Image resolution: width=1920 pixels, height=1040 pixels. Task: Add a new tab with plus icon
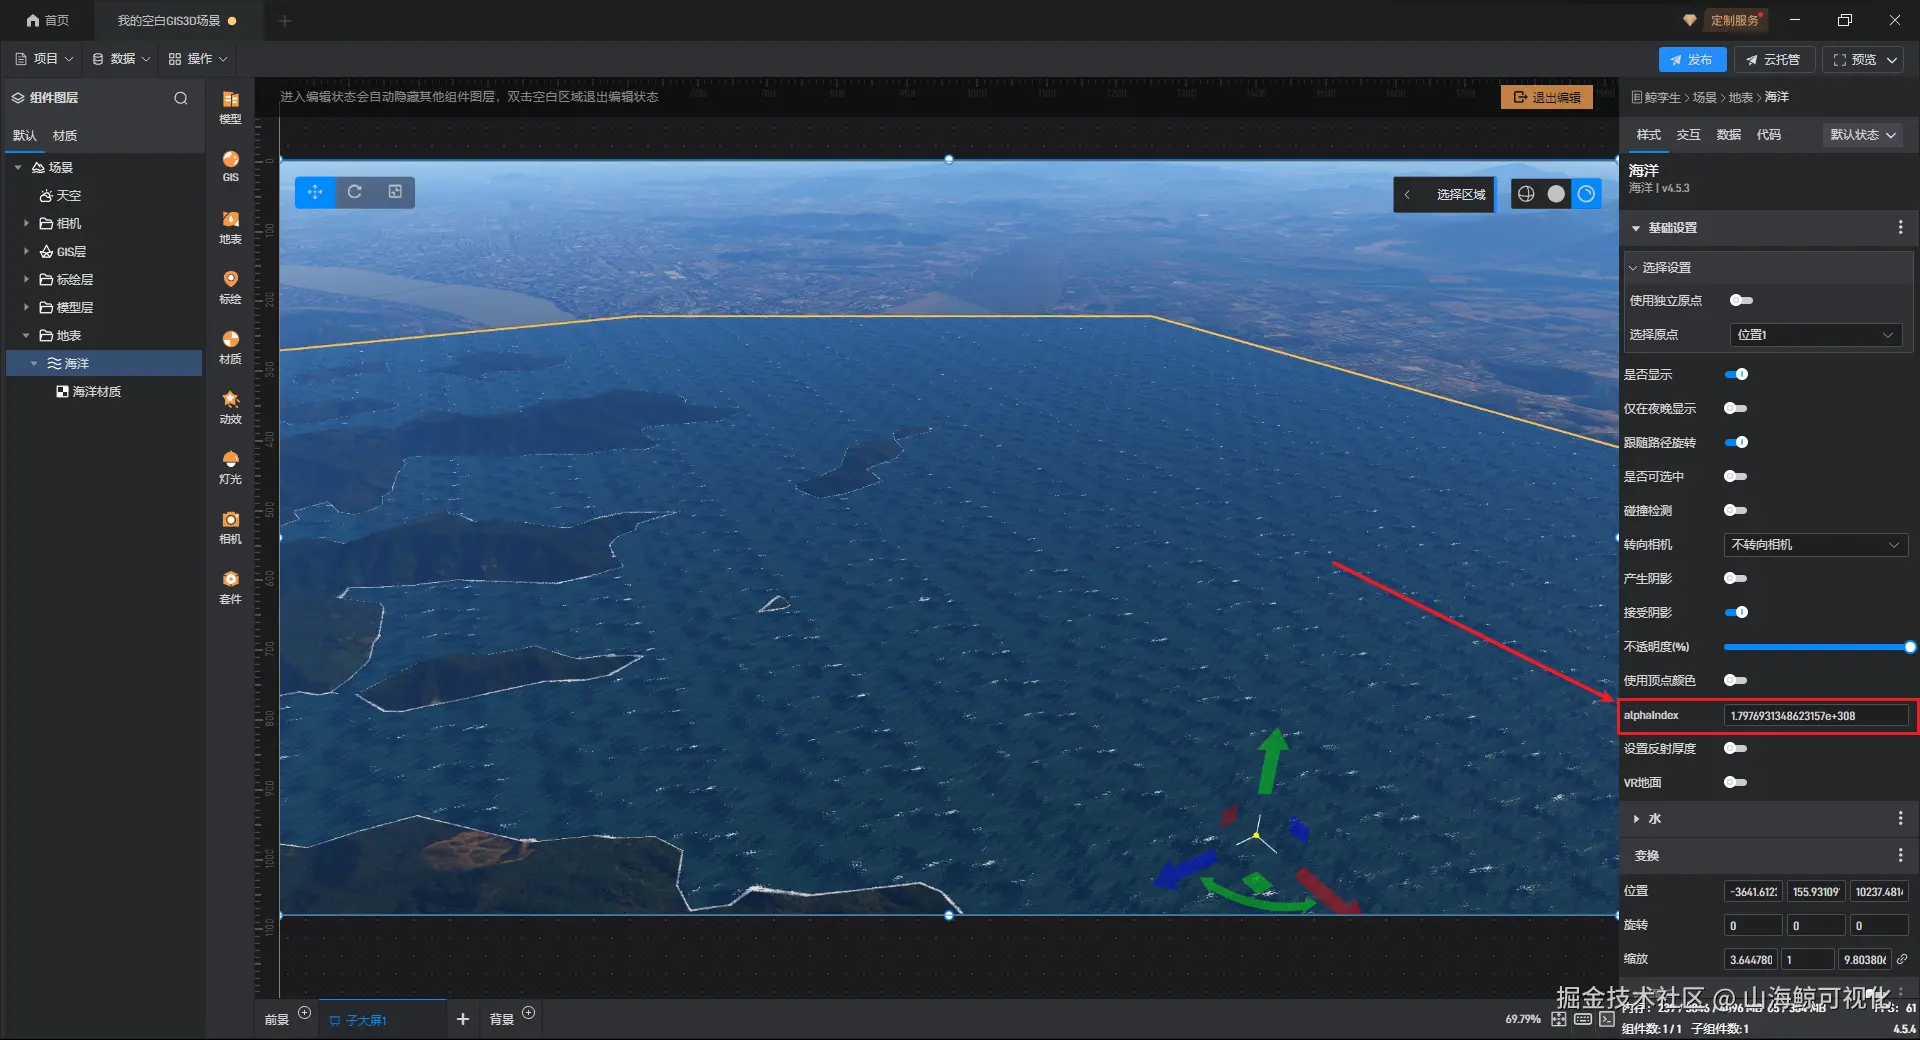pos(285,20)
